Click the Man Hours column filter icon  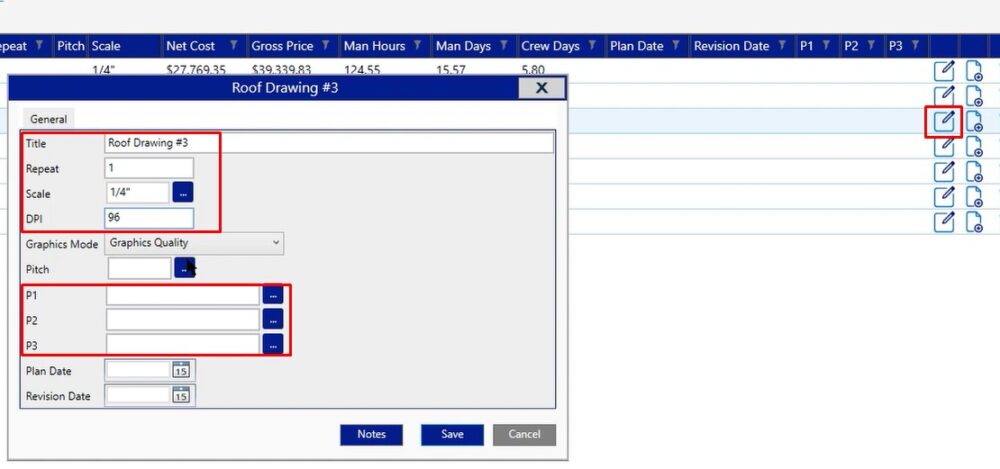(x=418, y=46)
